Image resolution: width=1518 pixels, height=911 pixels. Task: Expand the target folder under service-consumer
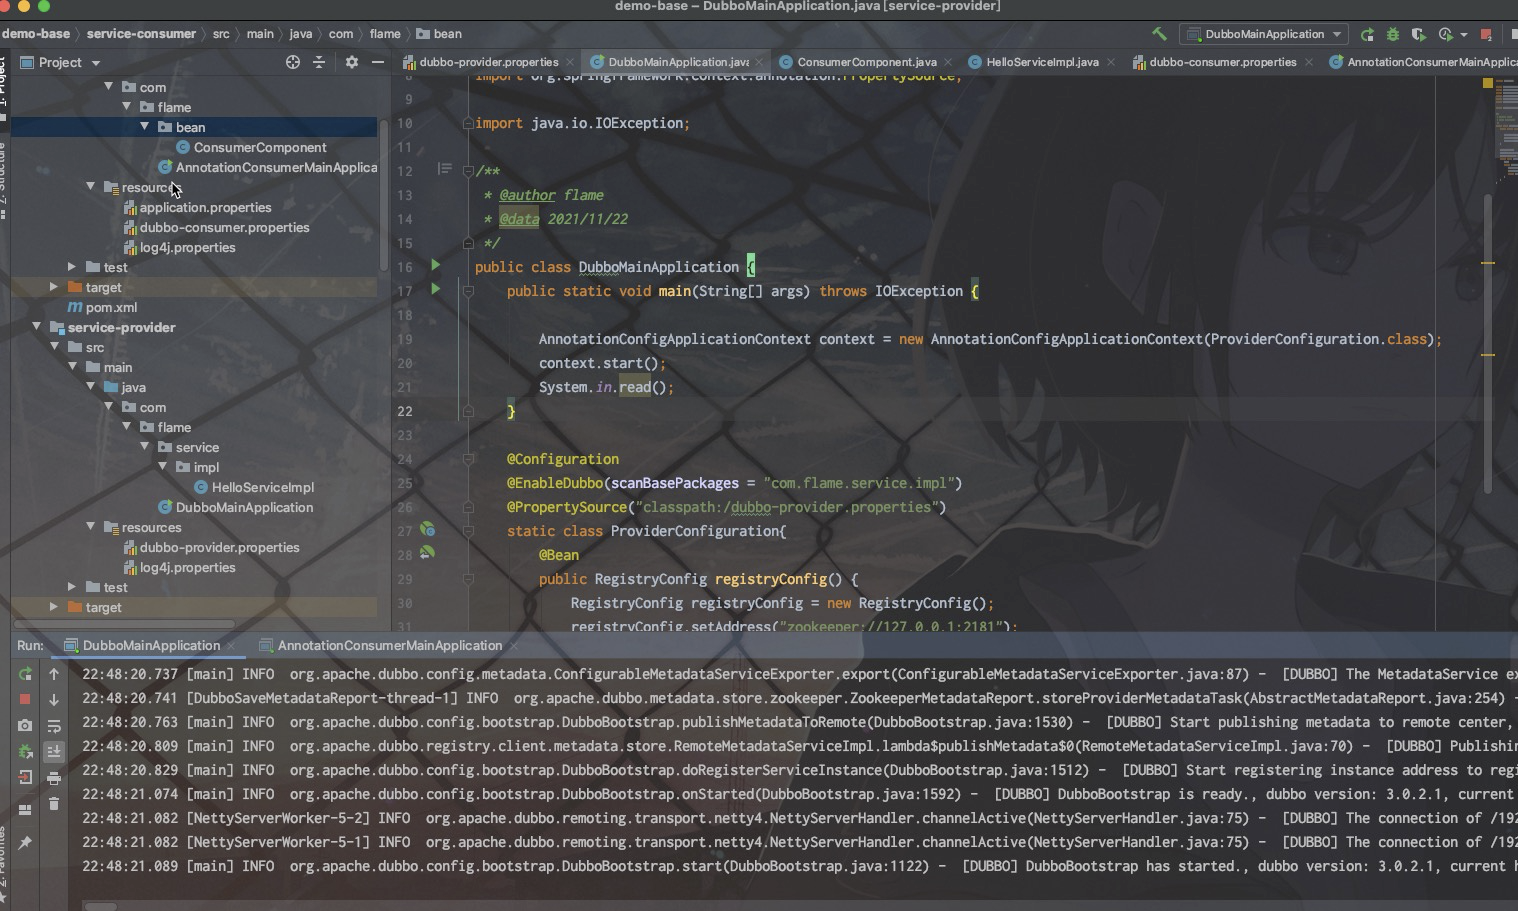54,287
